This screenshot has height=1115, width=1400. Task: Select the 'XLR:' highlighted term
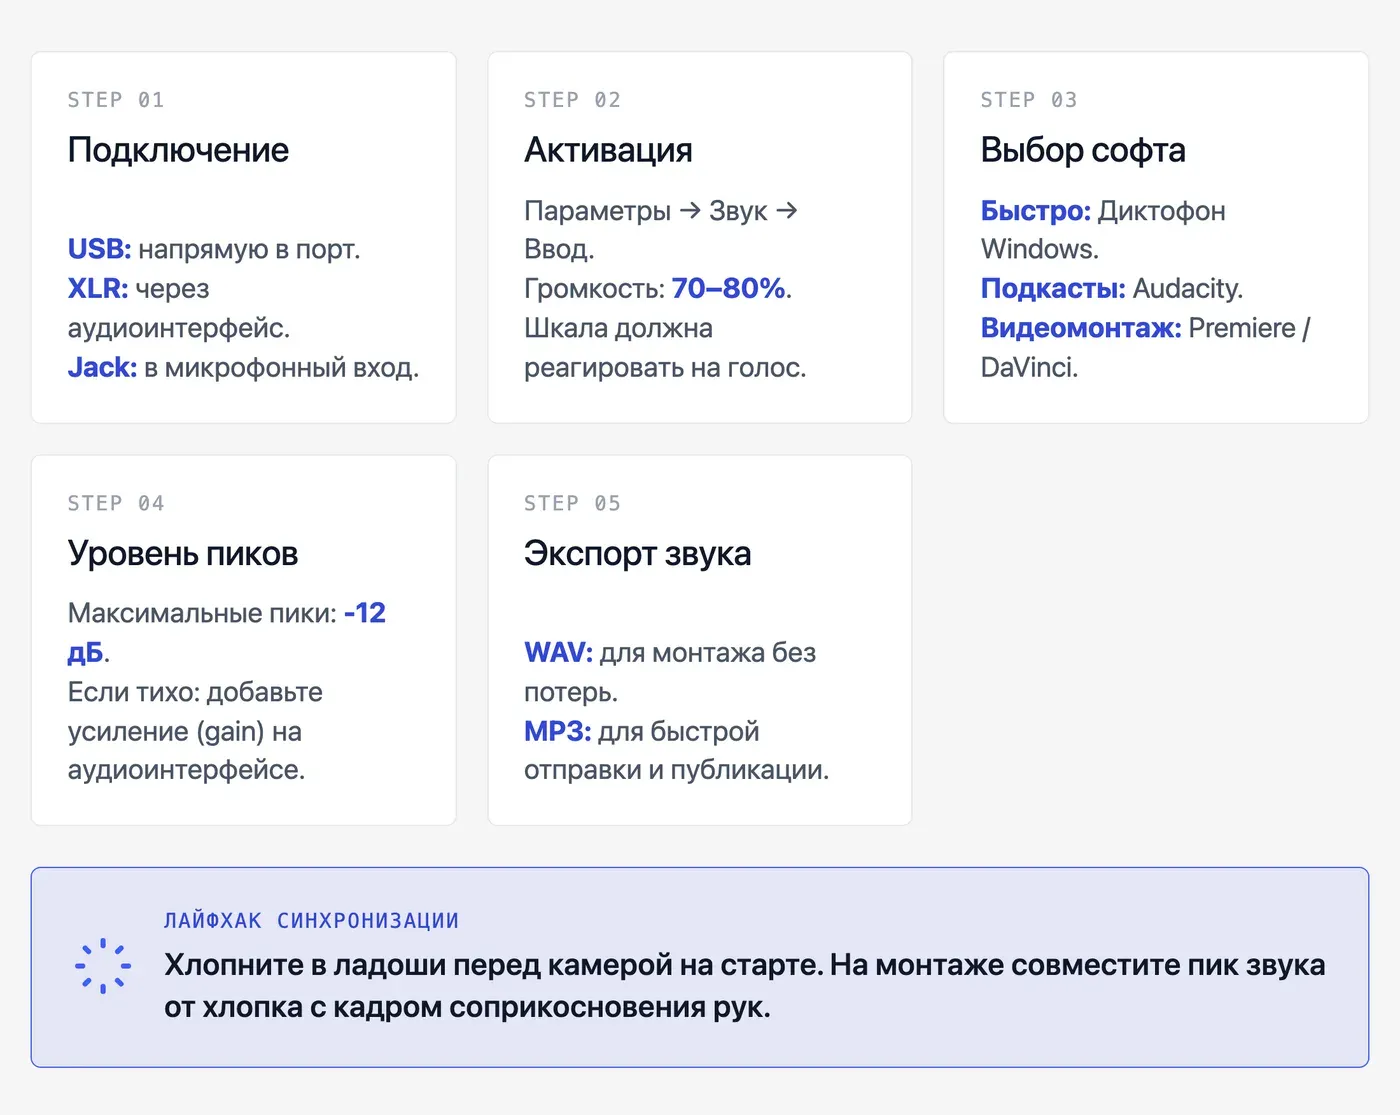(x=98, y=289)
